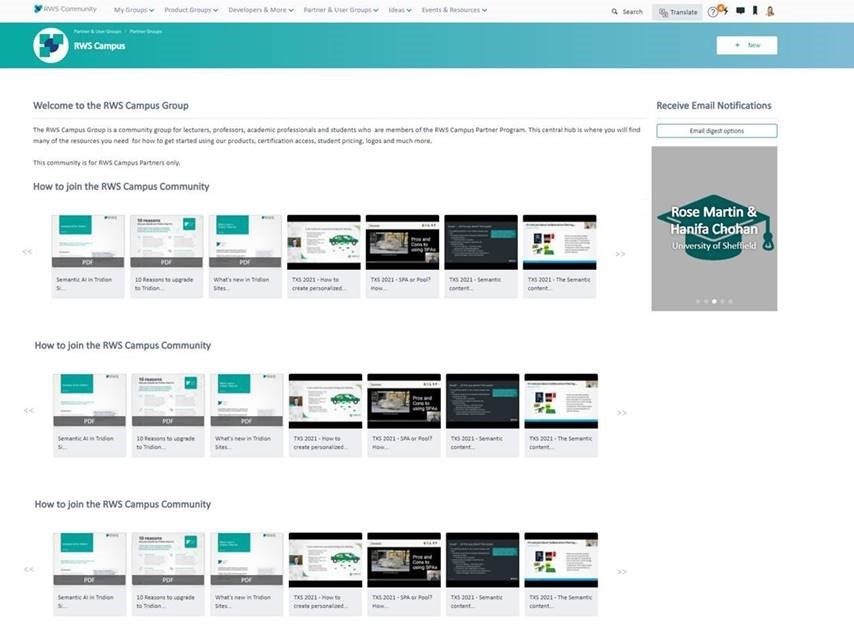This screenshot has height=630, width=854.
Task: Open 10 Reasons to upgrade PDF, second carousel
Action: [168, 415]
